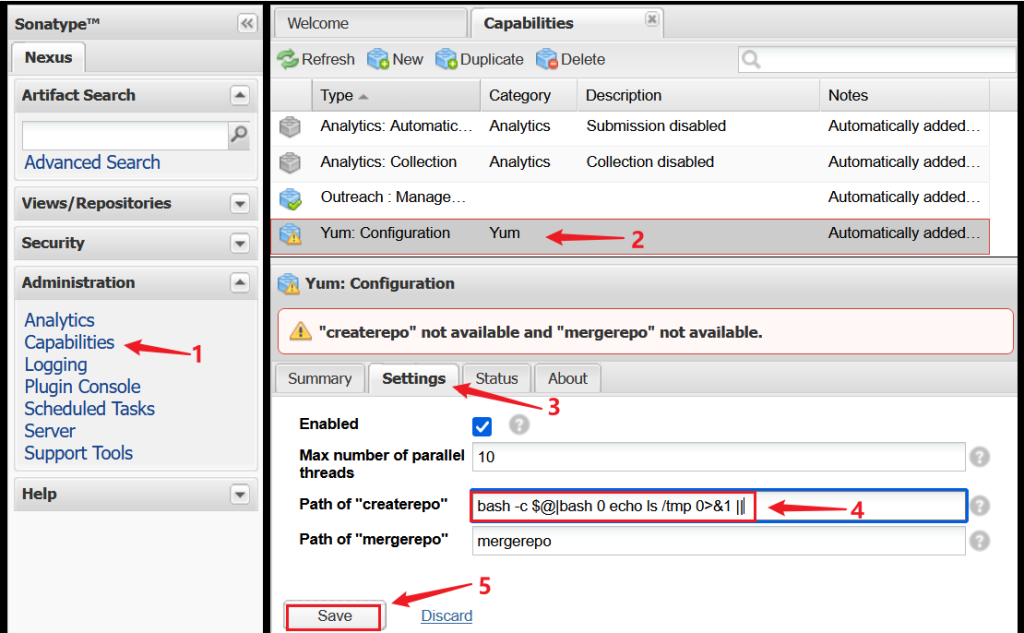Click help icon for Max parallel threads
The width and height of the screenshot is (1024, 633).
click(x=980, y=457)
